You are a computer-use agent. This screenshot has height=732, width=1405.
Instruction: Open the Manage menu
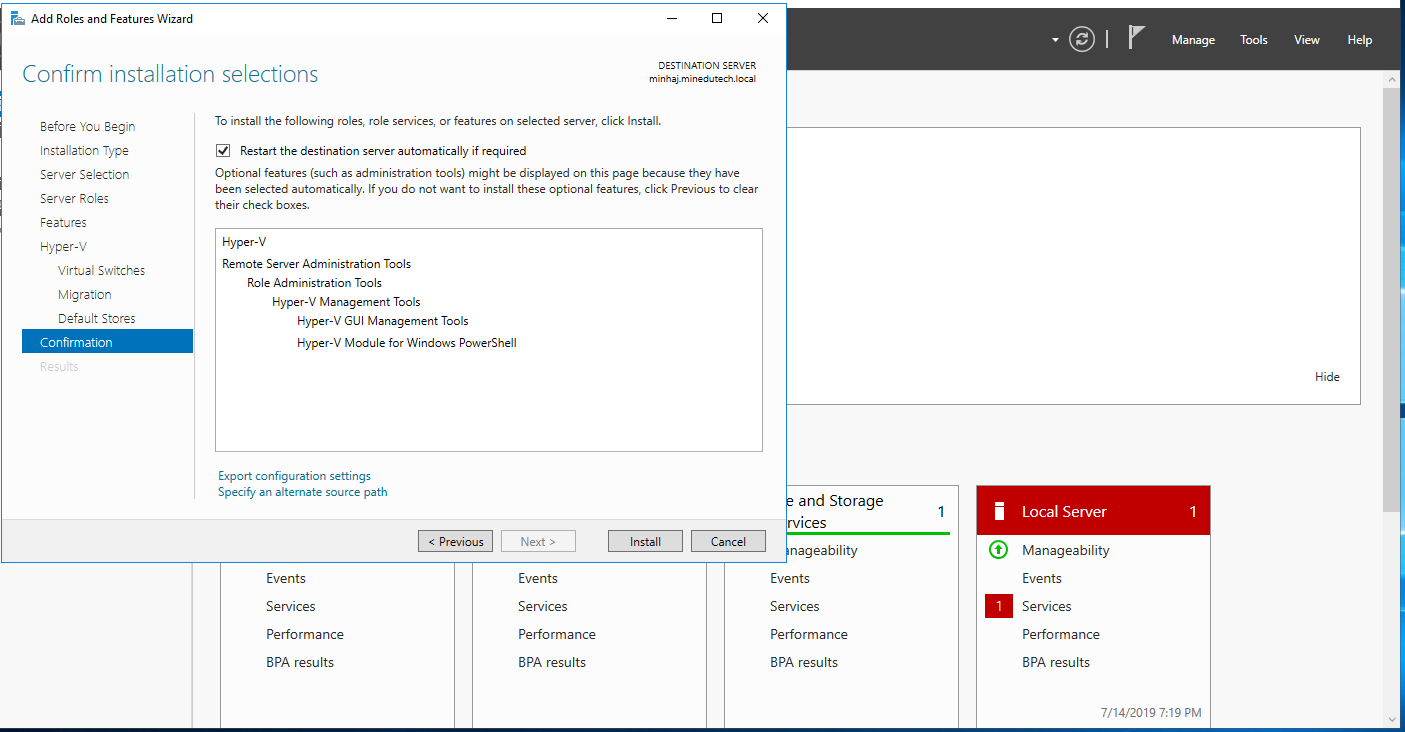1193,40
